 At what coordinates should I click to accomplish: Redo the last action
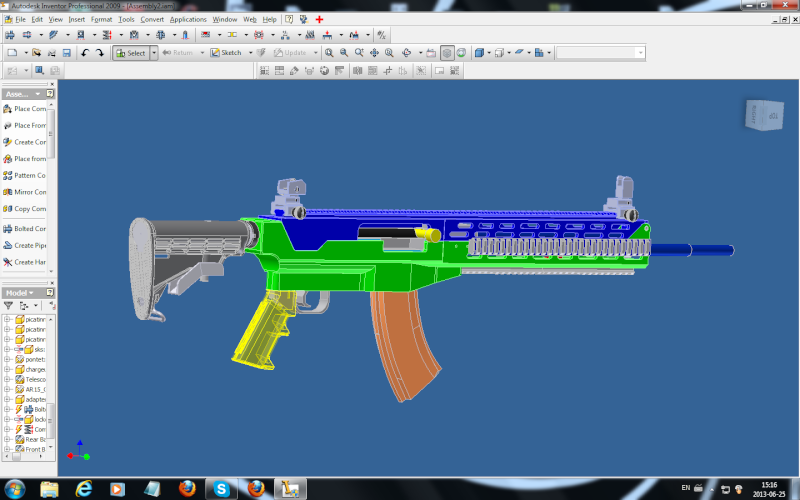(x=99, y=53)
